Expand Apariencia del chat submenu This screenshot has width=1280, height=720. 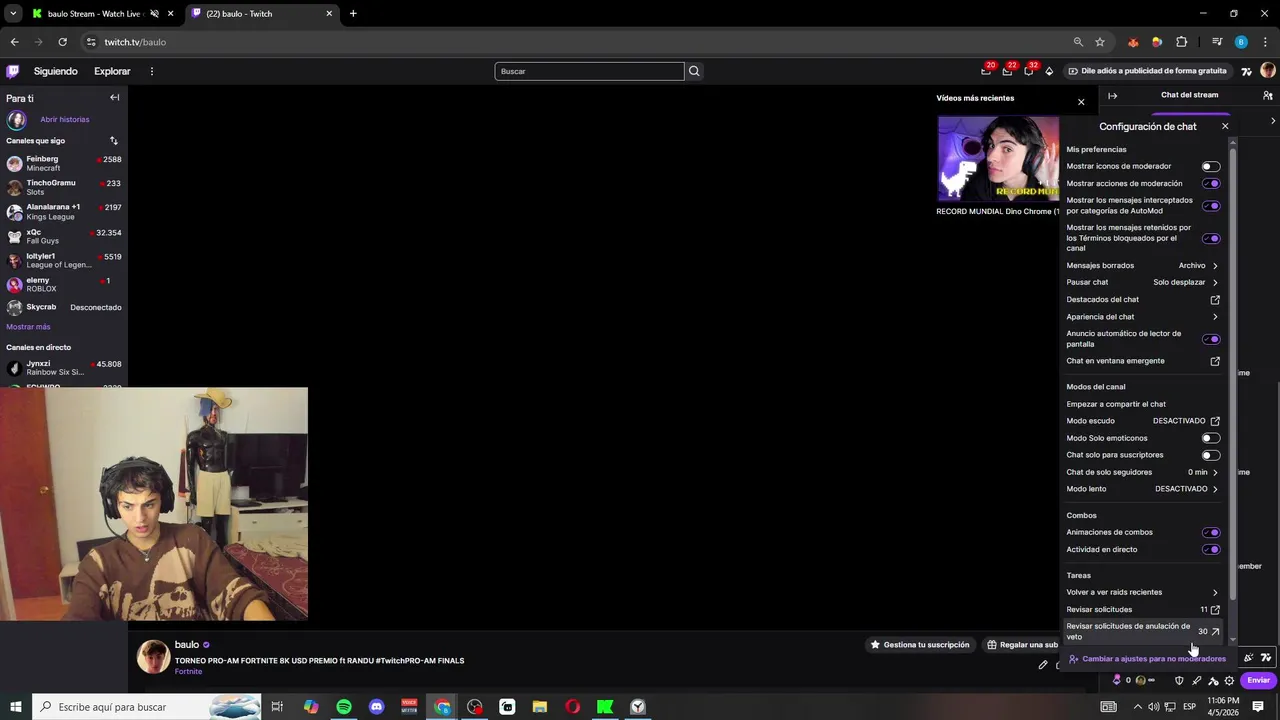[1143, 317]
